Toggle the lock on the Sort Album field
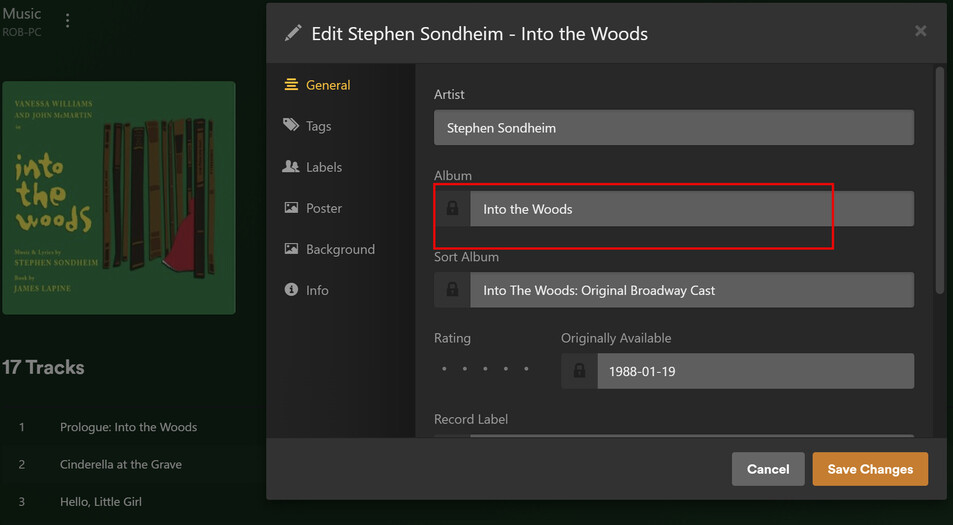This screenshot has width=953, height=525. pyautogui.click(x=452, y=290)
